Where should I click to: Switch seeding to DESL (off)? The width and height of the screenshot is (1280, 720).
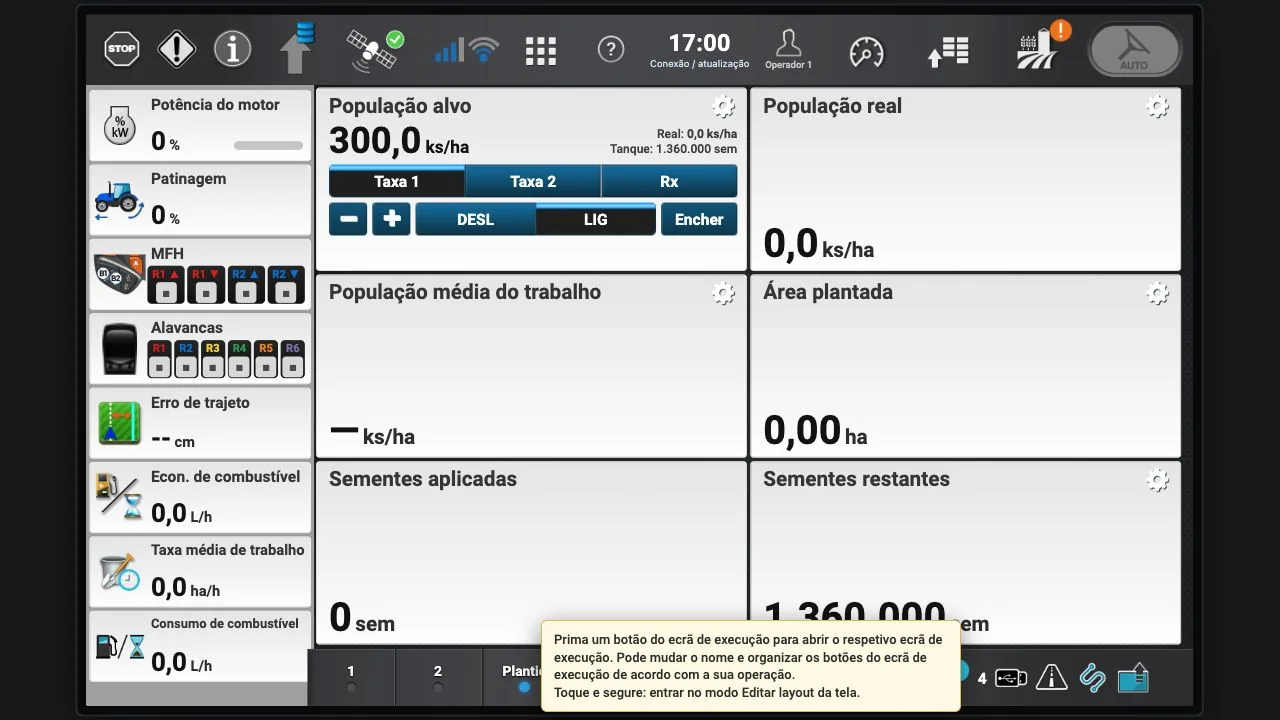(x=475, y=219)
